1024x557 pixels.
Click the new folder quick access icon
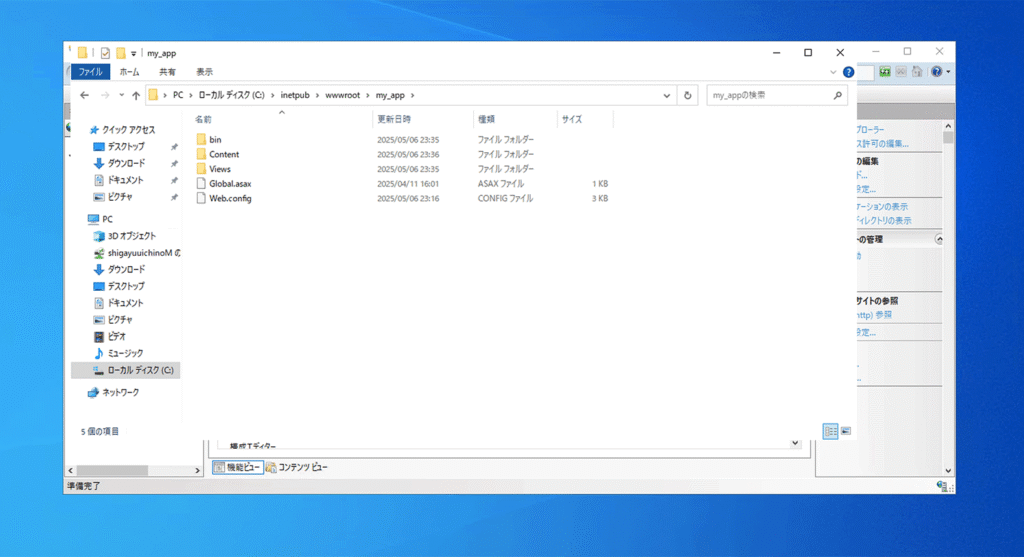(121, 53)
